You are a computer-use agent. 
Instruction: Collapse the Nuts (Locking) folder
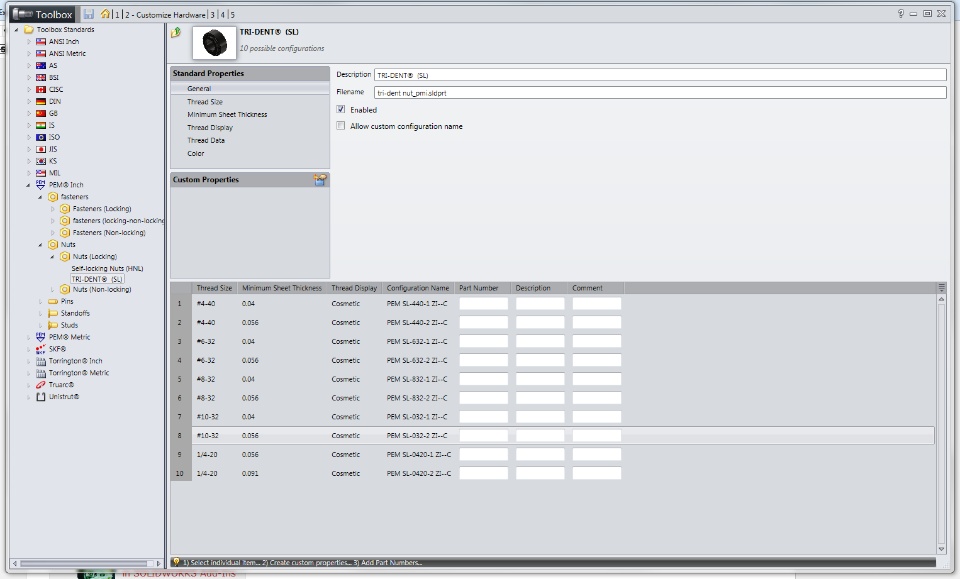pyautogui.click(x=53, y=257)
